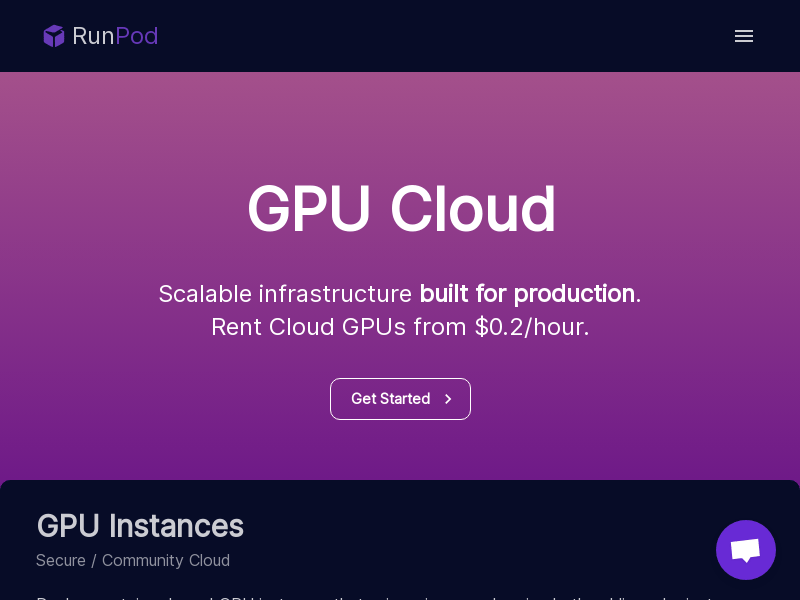The height and width of the screenshot is (600, 800).
Task: Click "Community Cloud" subtitle text
Action: click(x=166, y=560)
